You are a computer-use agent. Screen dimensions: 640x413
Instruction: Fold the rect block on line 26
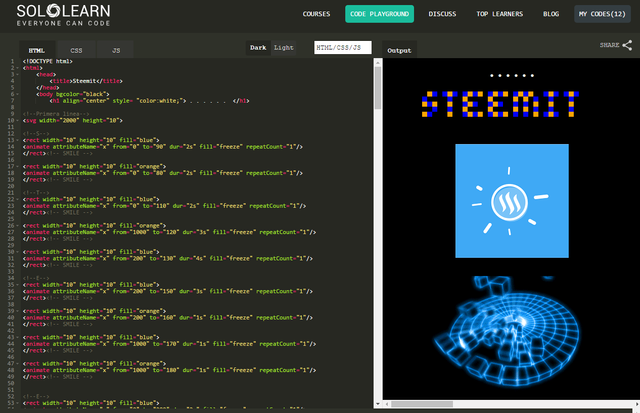[x=18, y=226]
